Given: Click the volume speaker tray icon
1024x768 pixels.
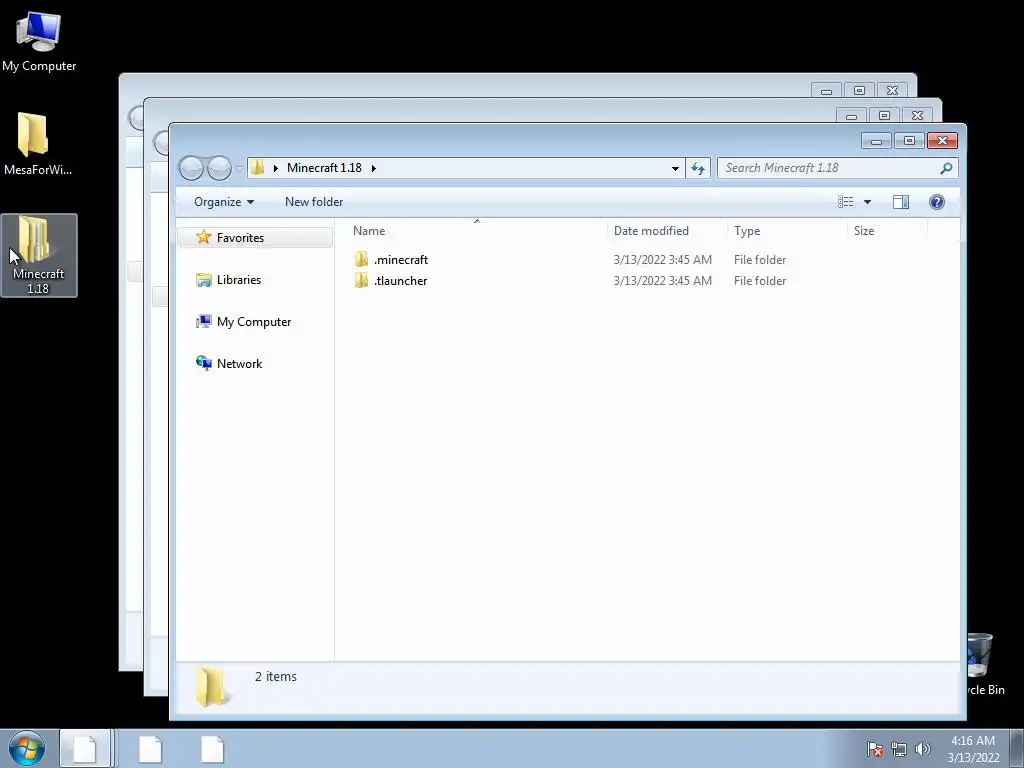Looking at the screenshot, I should (x=923, y=749).
